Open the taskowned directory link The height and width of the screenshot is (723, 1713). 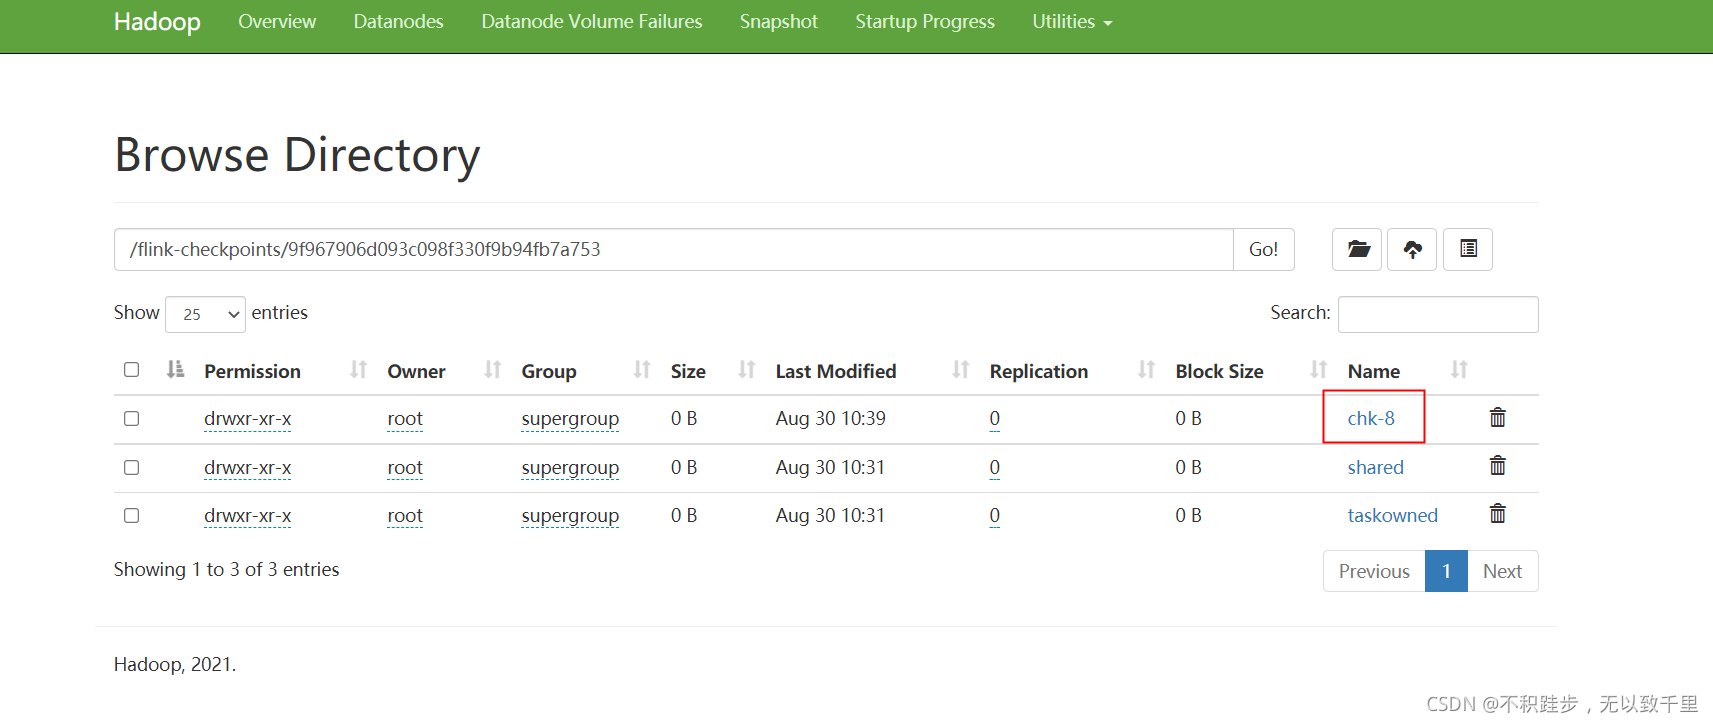(x=1392, y=515)
